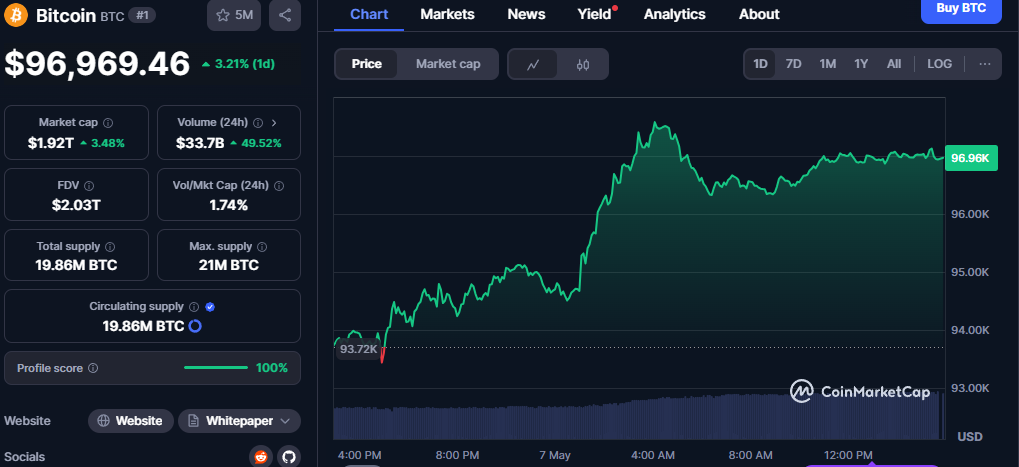This screenshot has height=467, width=1019.
Task: Switch to line chart view icon
Action: tap(533, 64)
